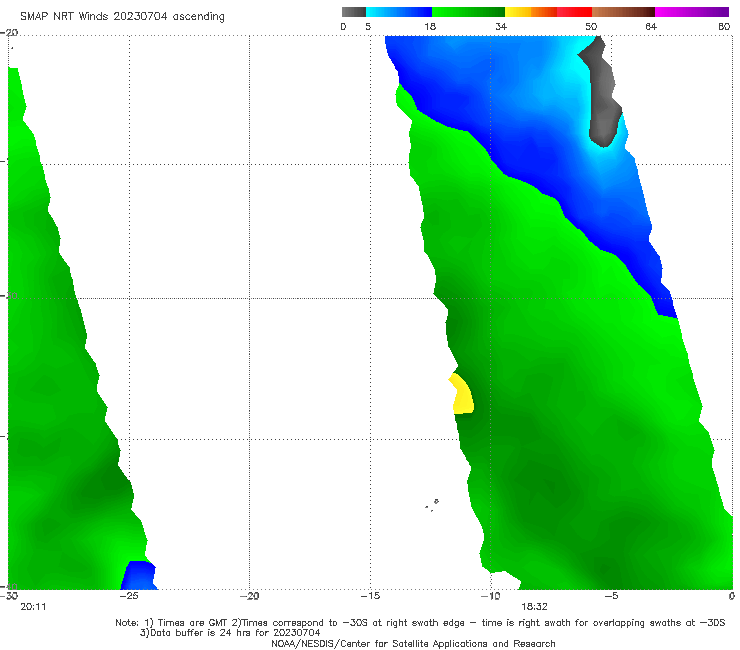
Task: Click the latitude label '-20' at top left
Action: pyautogui.click(x=9, y=33)
